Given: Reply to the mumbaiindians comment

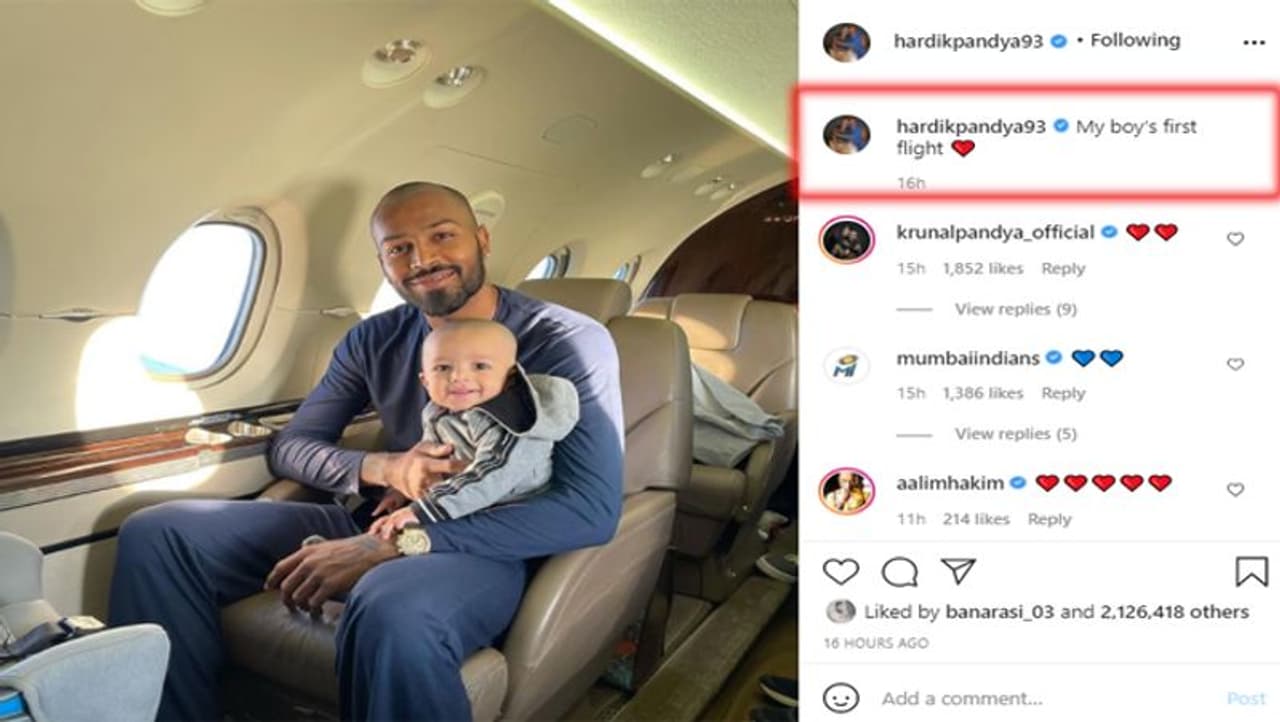Looking at the screenshot, I should click(1063, 394).
